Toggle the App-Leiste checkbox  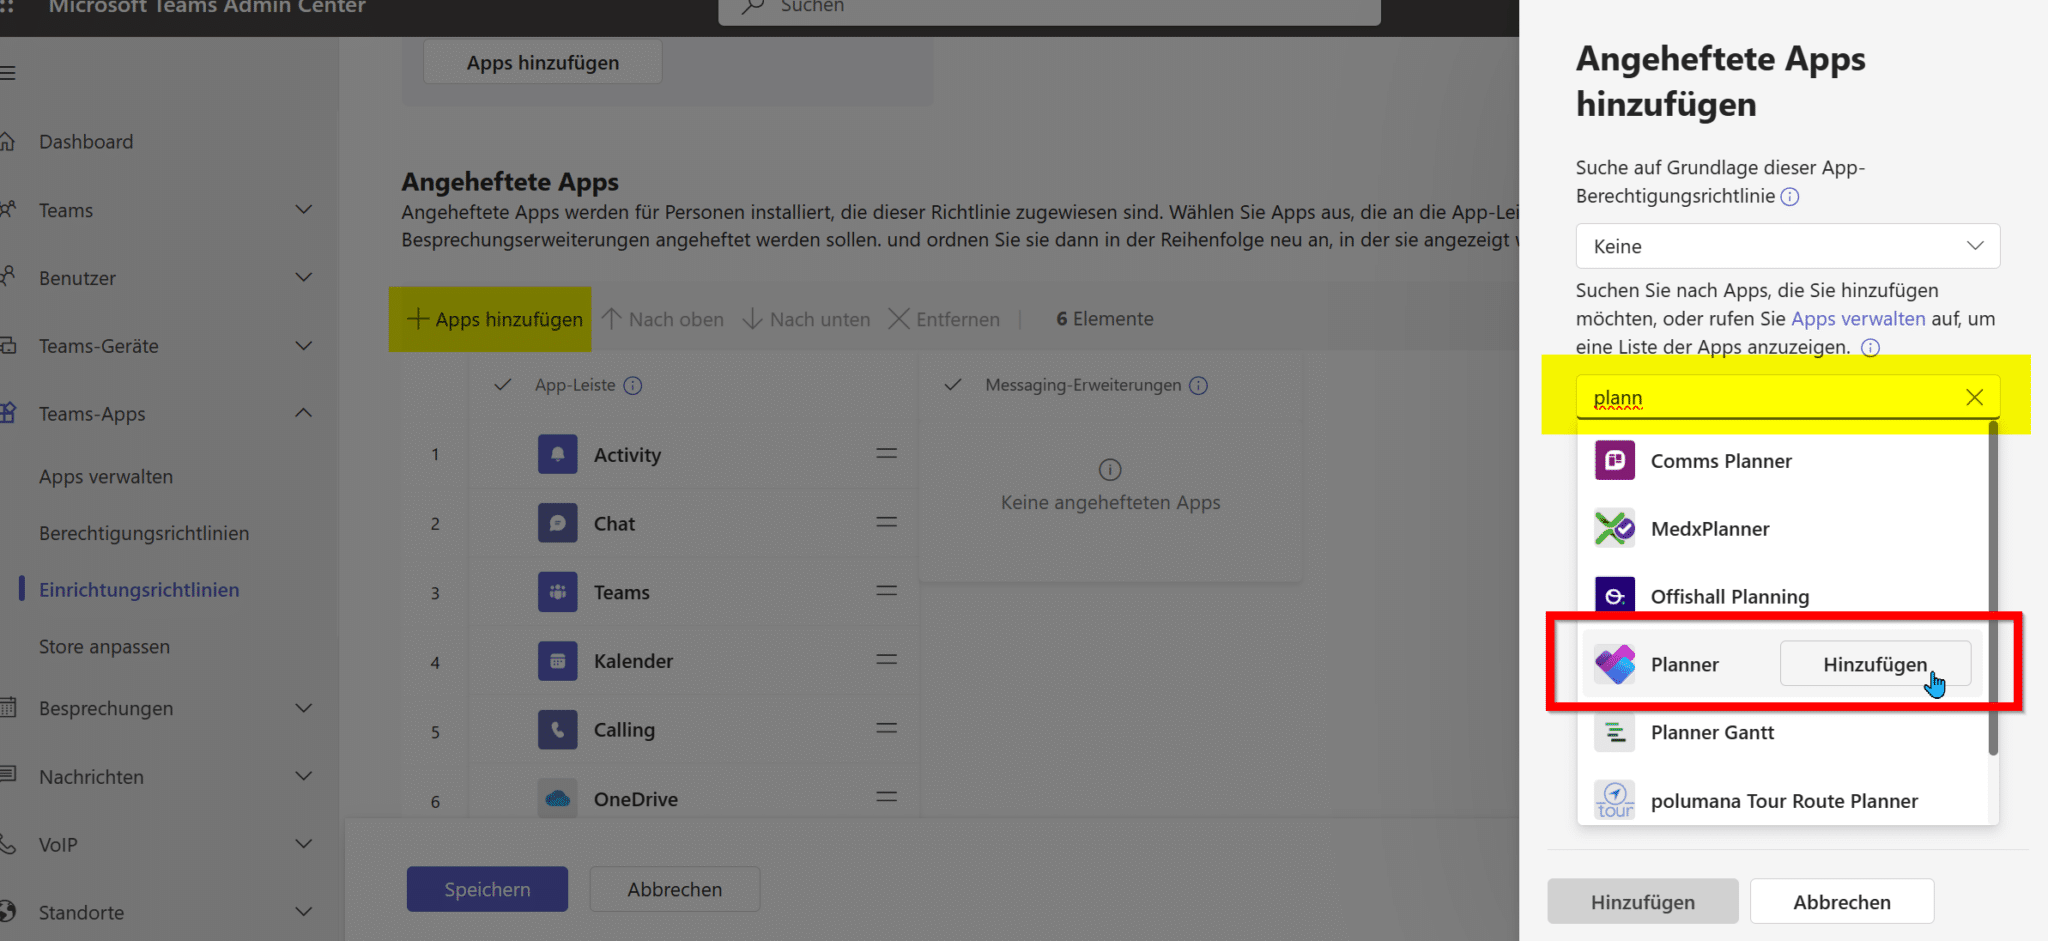[502, 384]
